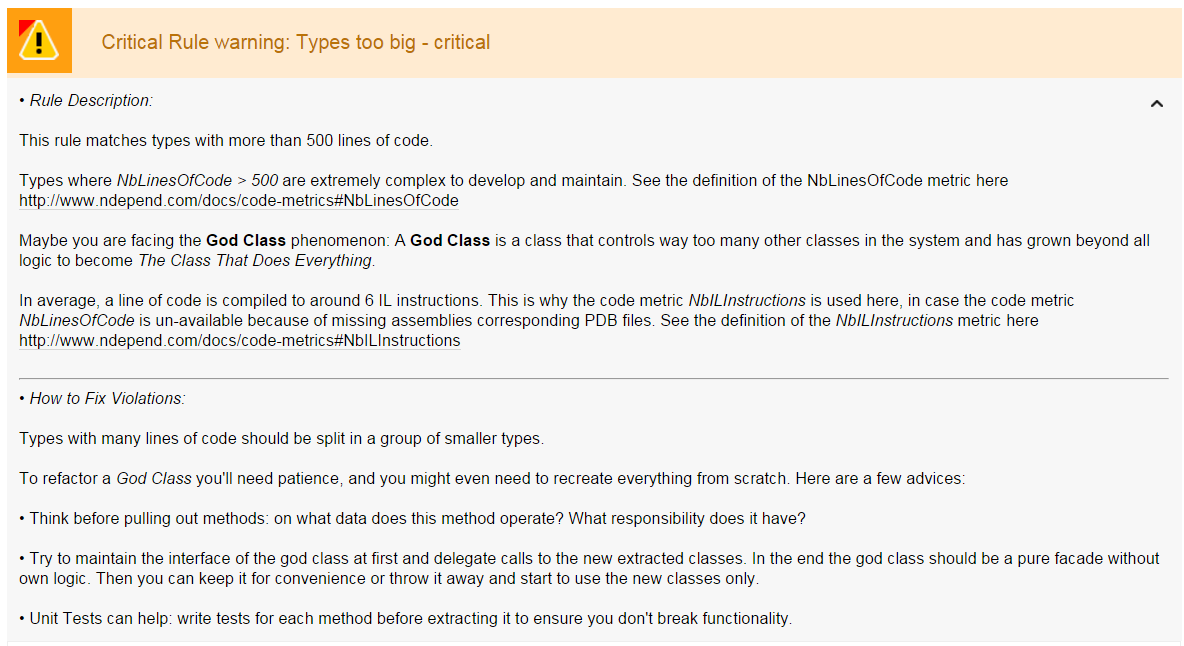
Task: Click the red corner flag on the warning icon
Action: pyautogui.click(x=24, y=26)
